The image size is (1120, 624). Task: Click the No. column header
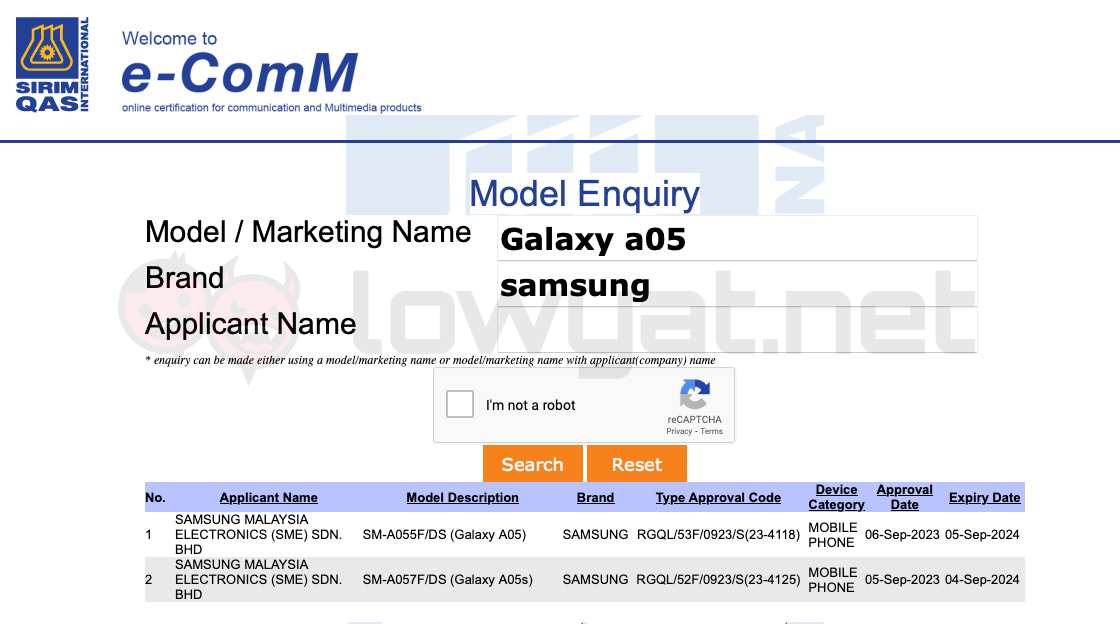(155, 498)
